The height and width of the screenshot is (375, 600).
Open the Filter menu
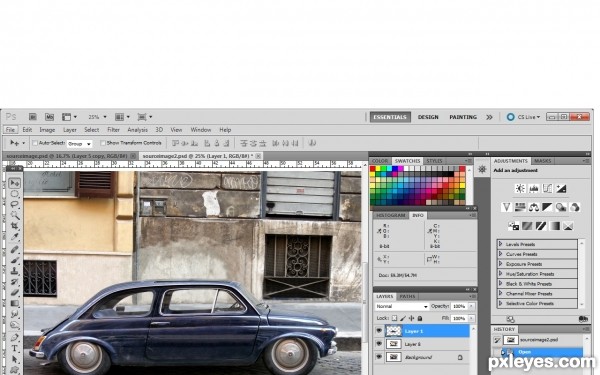tap(113, 130)
